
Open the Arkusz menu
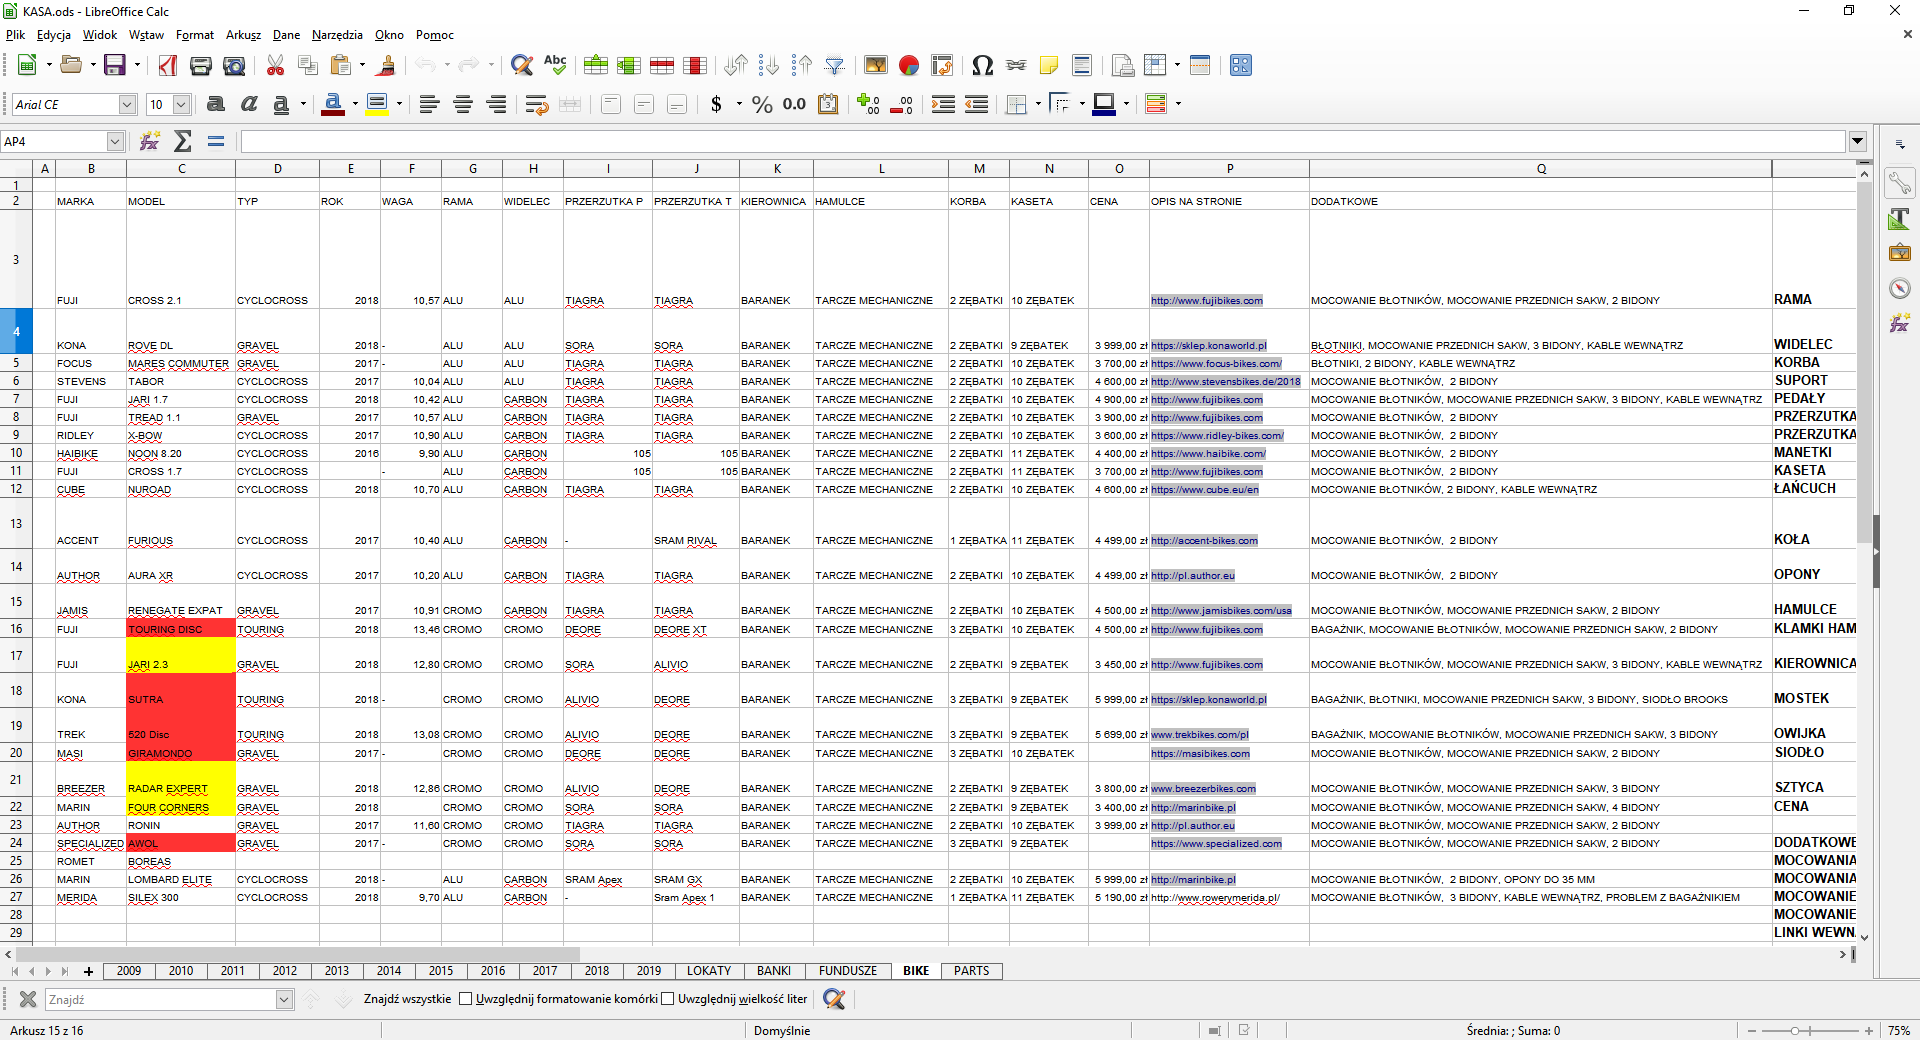click(x=243, y=35)
